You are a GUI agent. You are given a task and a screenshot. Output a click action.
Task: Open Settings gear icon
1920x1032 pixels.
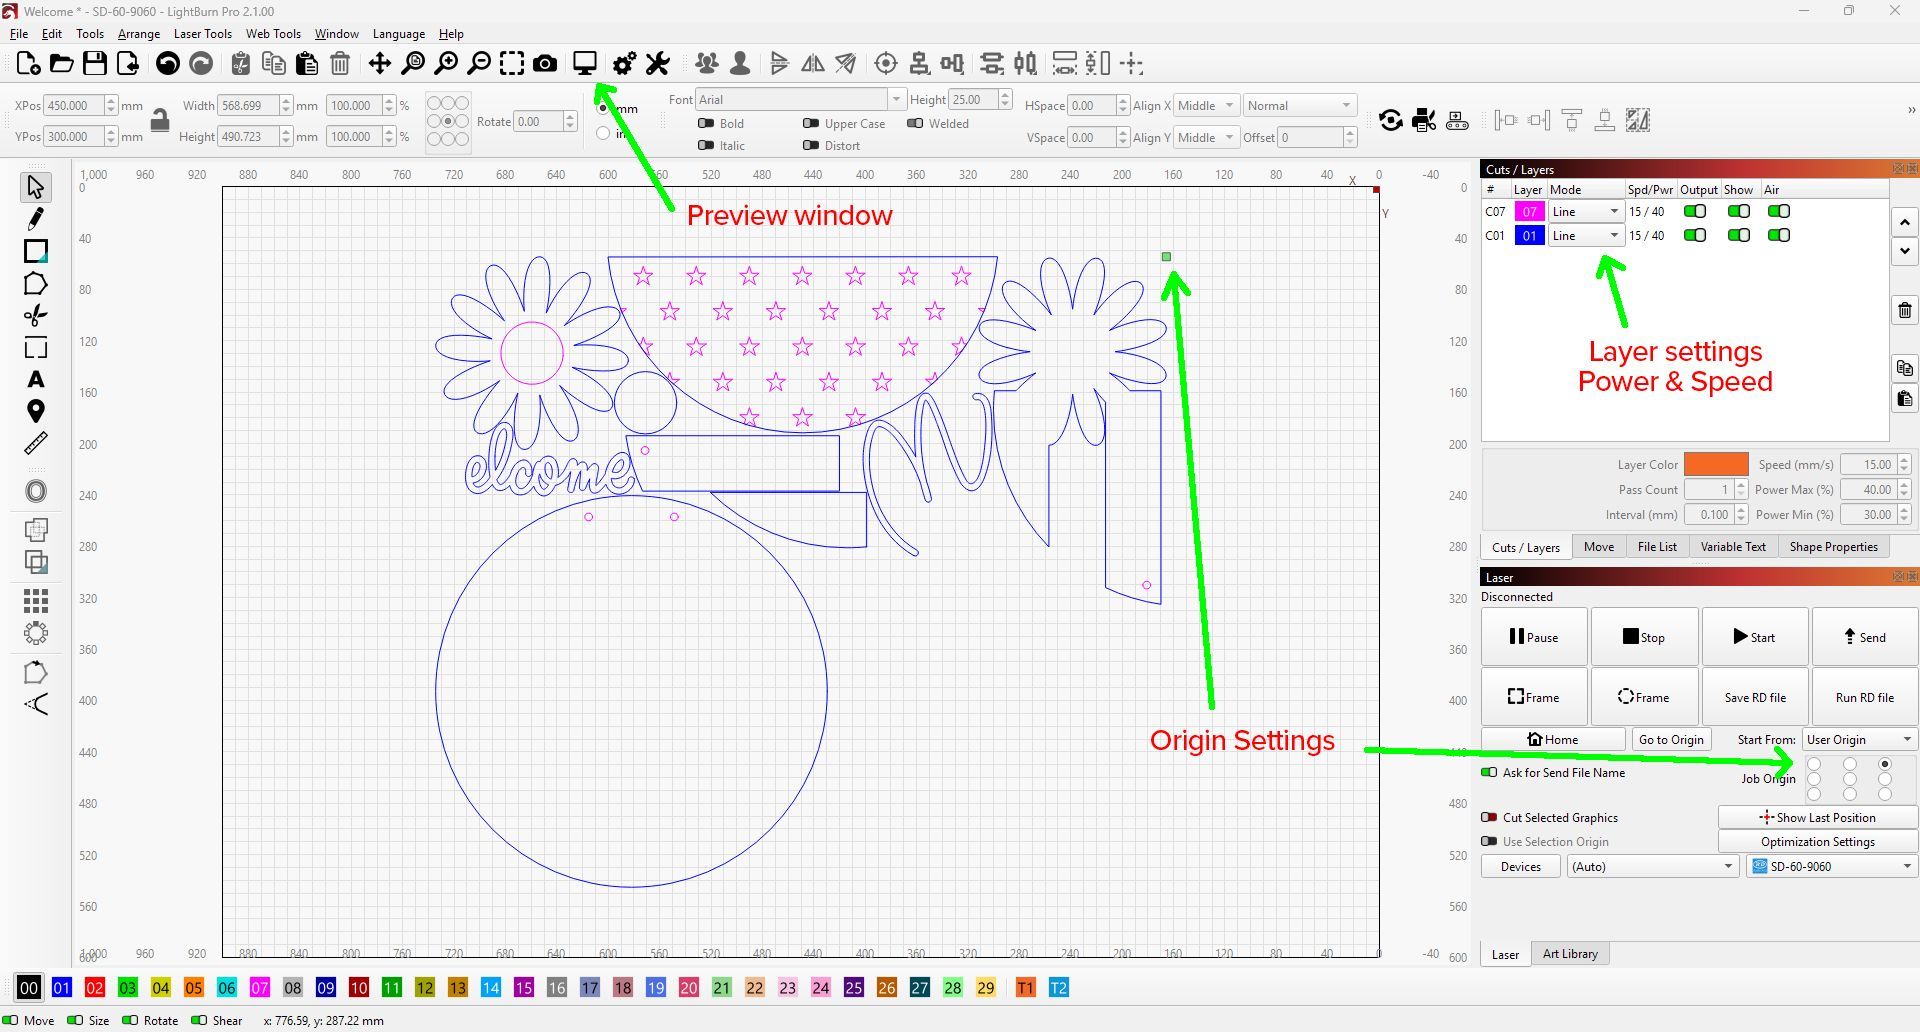tap(624, 64)
